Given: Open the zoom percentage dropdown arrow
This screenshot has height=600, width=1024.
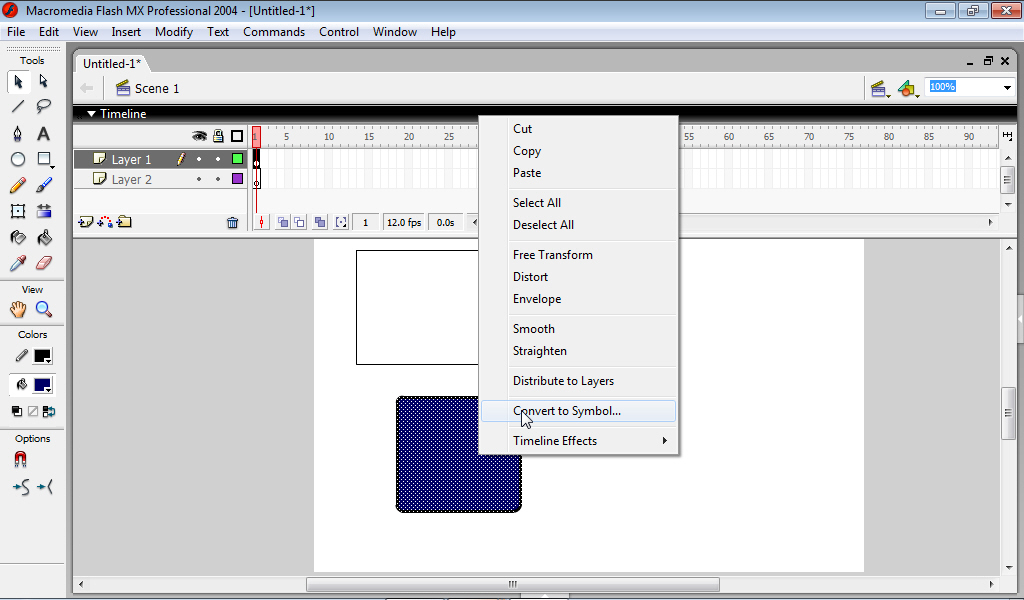Looking at the screenshot, I should click(1007, 87).
